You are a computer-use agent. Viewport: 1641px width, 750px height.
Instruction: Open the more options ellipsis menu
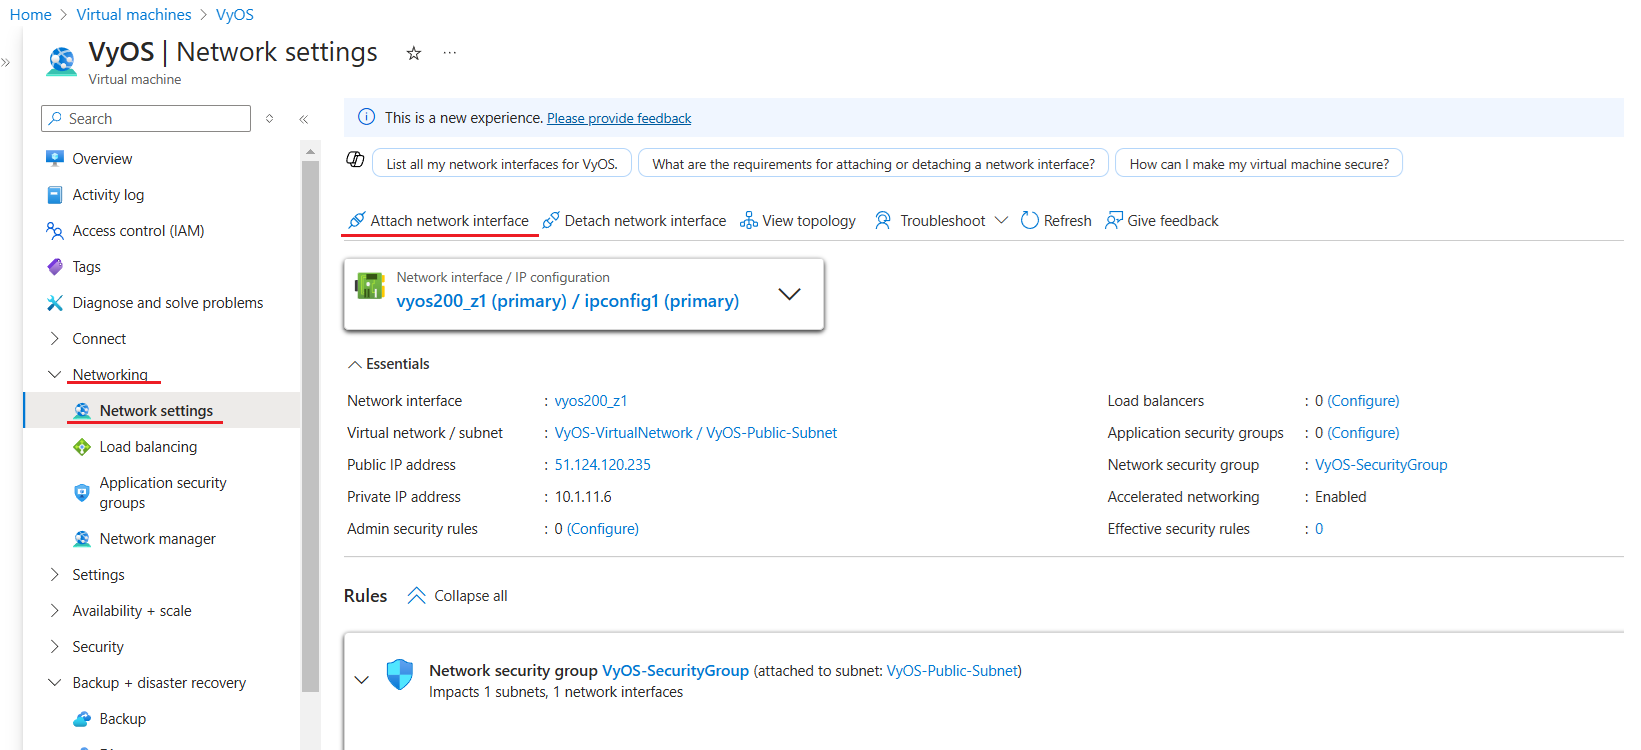coord(450,53)
